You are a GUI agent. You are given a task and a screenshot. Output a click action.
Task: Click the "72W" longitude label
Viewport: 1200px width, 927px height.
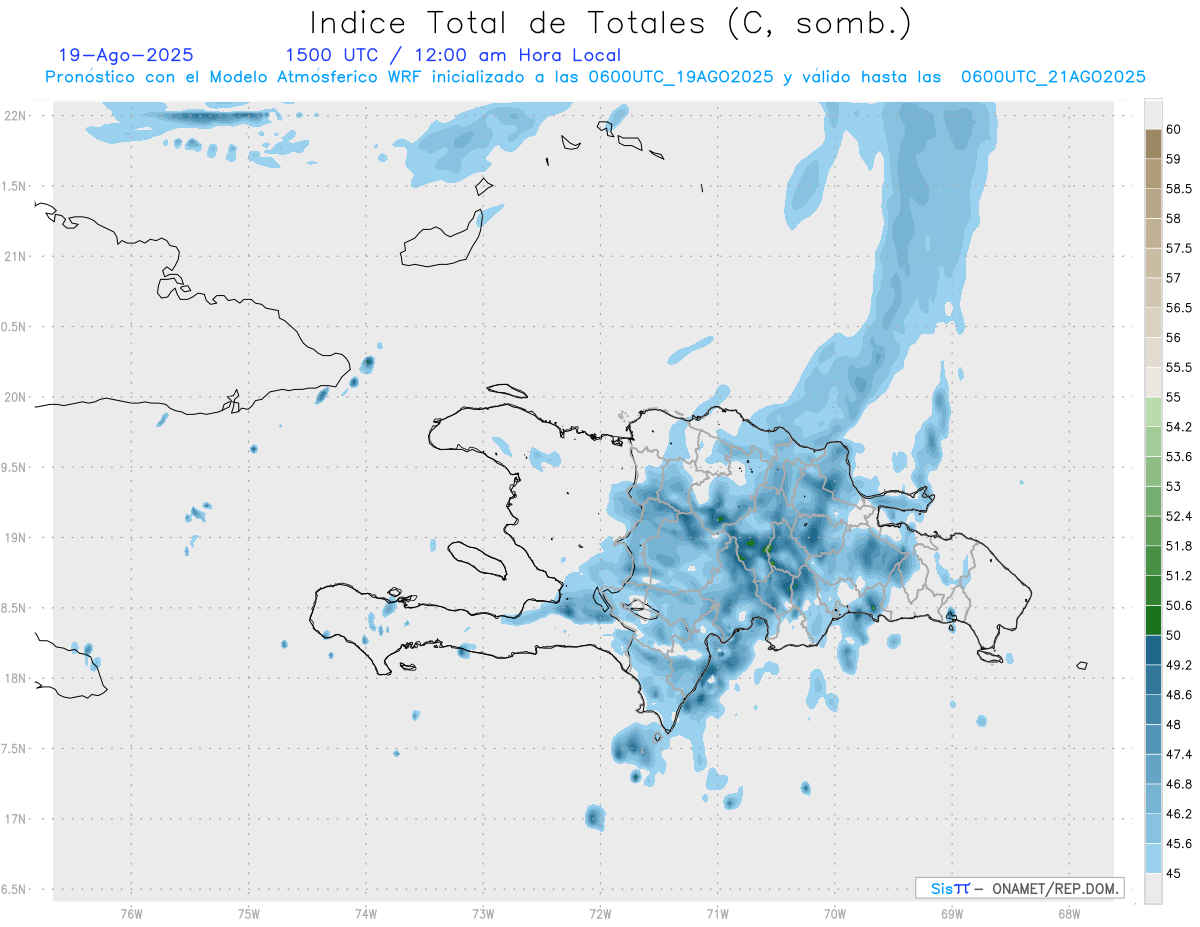coord(600,912)
